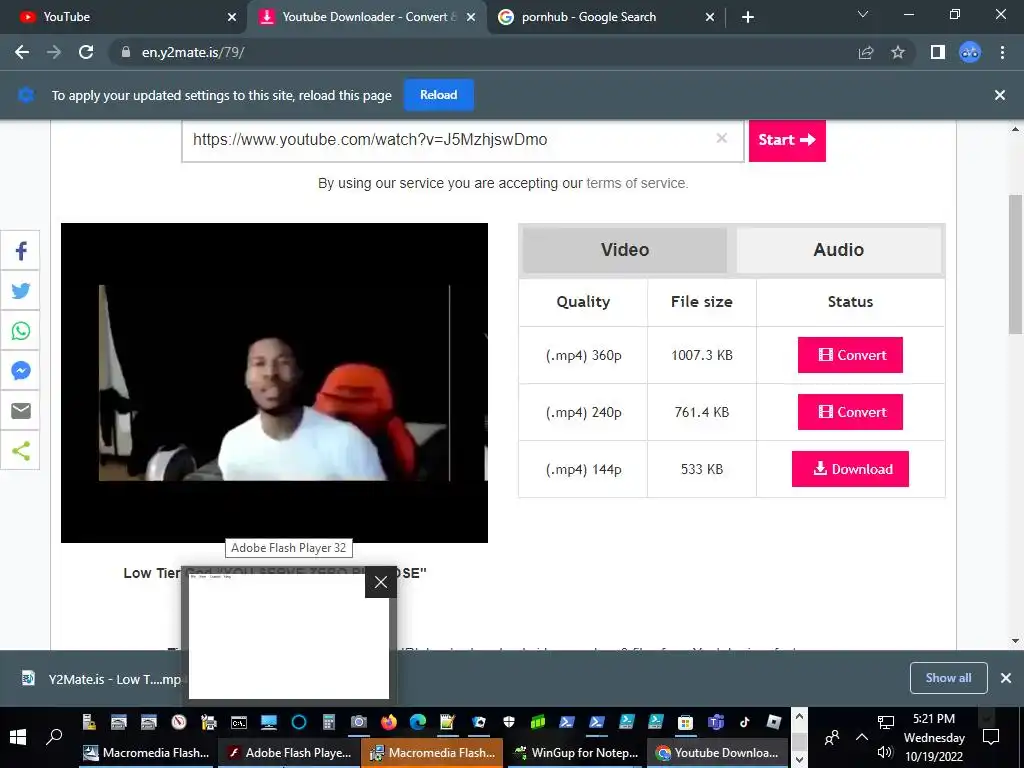Open the tab search dropdown arrow
Image resolution: width=1024 pixels, height=768 pixels.
(862, 14)
